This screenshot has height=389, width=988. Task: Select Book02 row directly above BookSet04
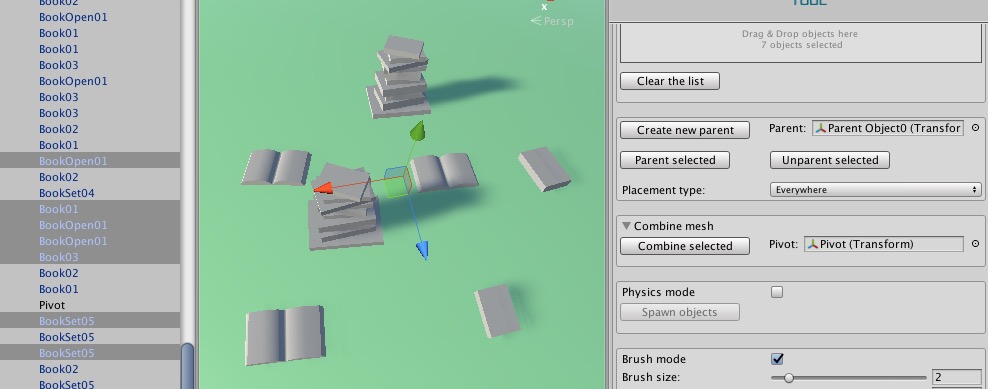pyautogui.click(x=90, y=177)
